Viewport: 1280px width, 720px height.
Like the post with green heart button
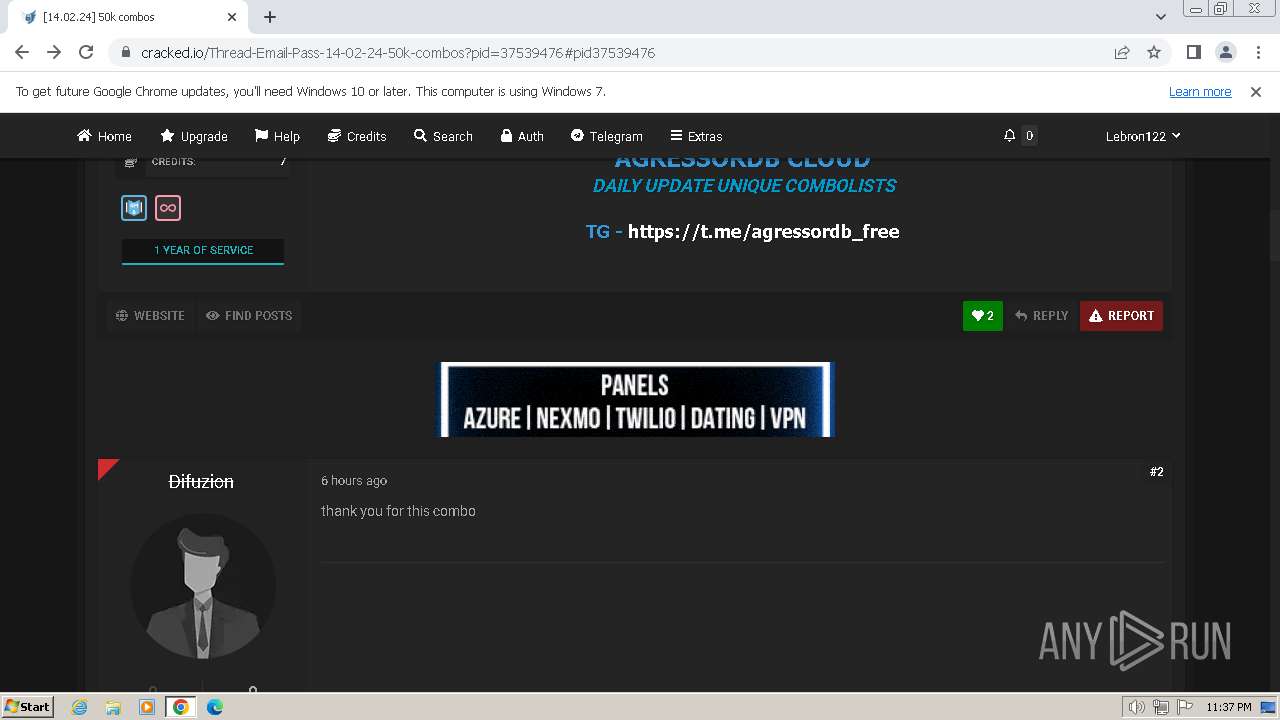click(x=983, y=315)
